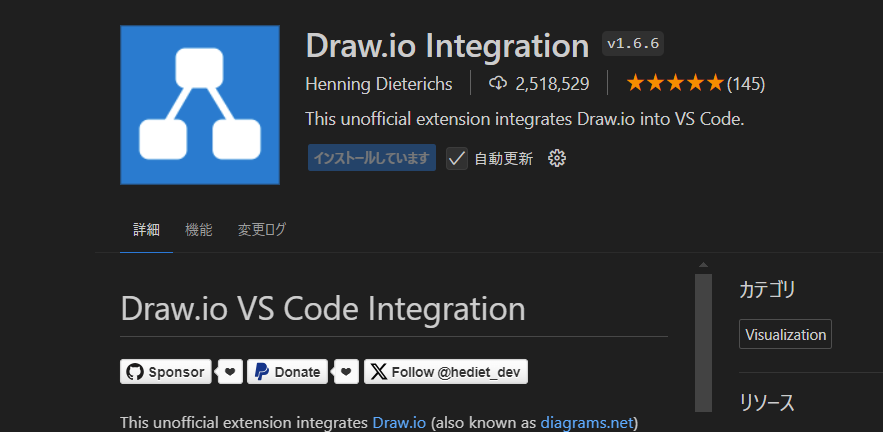Viewport: 883px width, 432px height.
Task: Click the 2,518,529 install count
Action: point(552,84)
